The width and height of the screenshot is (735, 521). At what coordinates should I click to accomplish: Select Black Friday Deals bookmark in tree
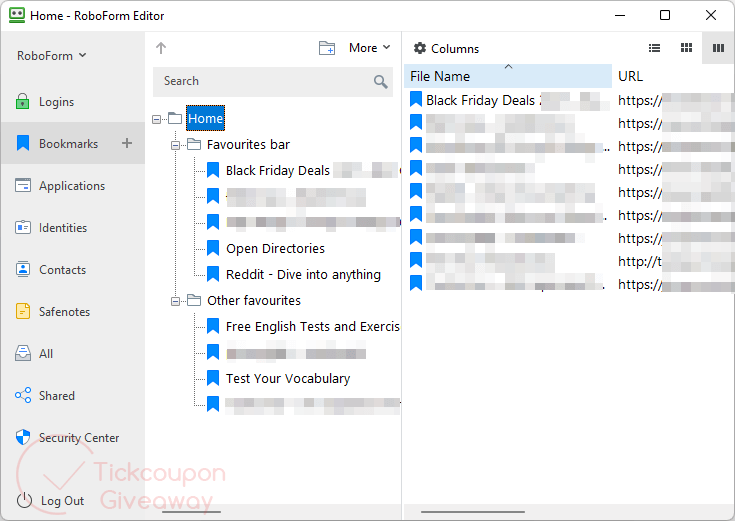coord(278,170)
